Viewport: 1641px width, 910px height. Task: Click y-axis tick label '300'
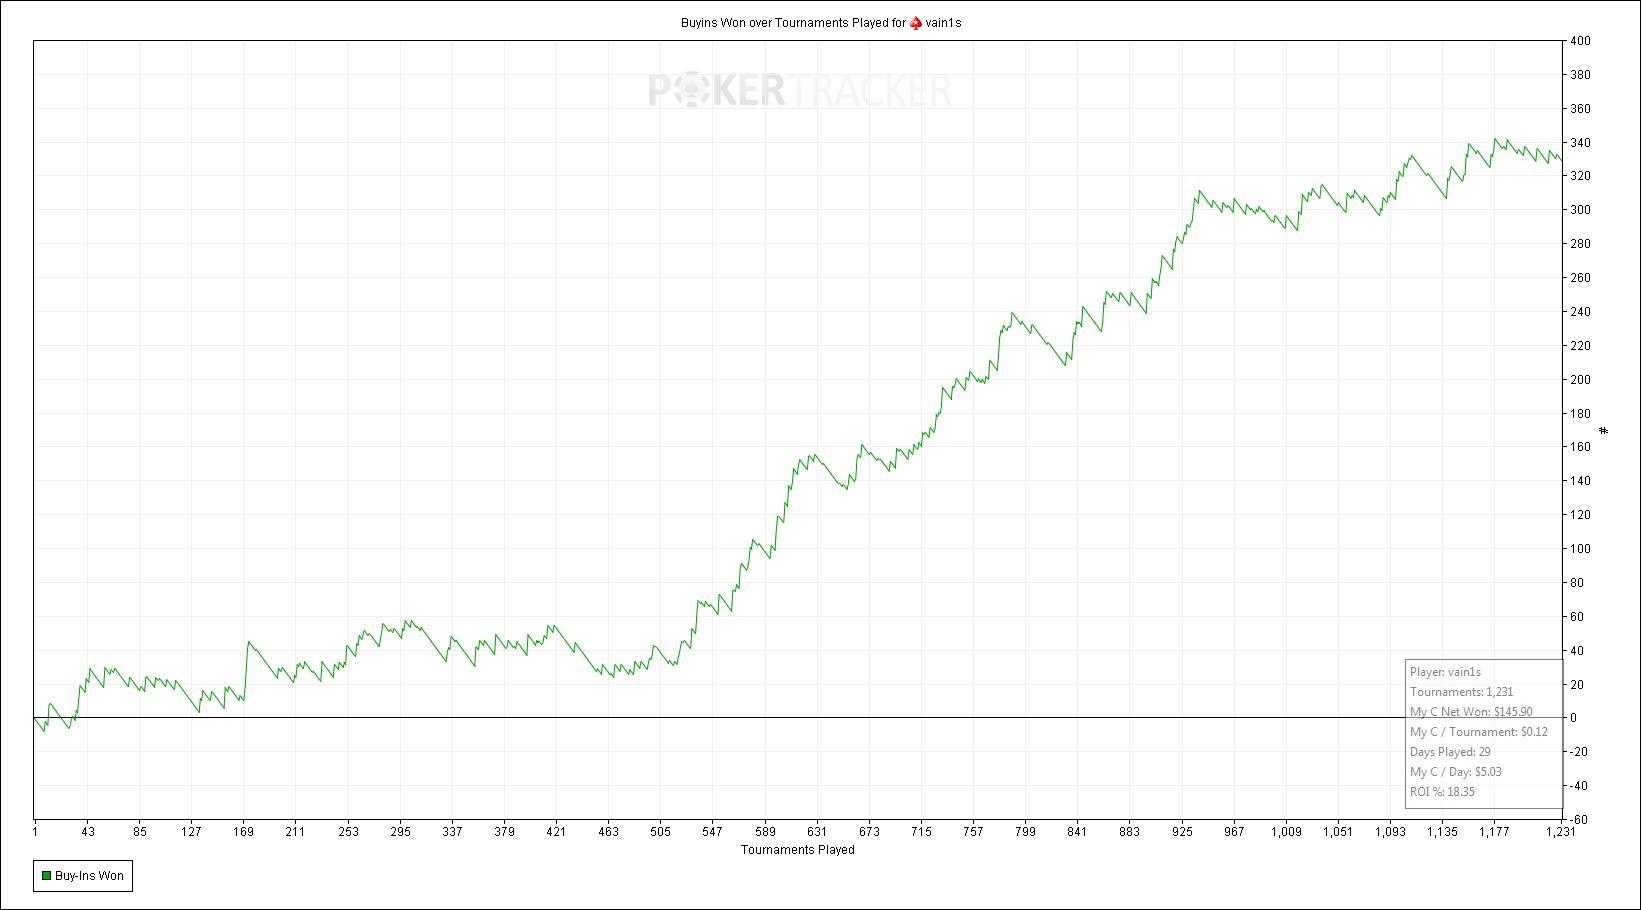(1580, 210)
